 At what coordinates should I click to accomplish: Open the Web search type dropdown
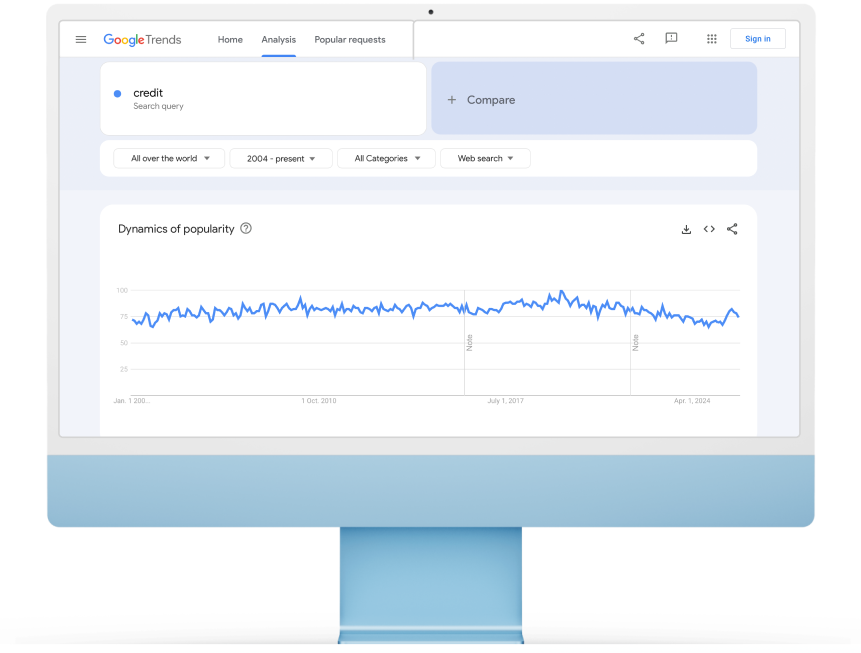click(x=485, y=158)
